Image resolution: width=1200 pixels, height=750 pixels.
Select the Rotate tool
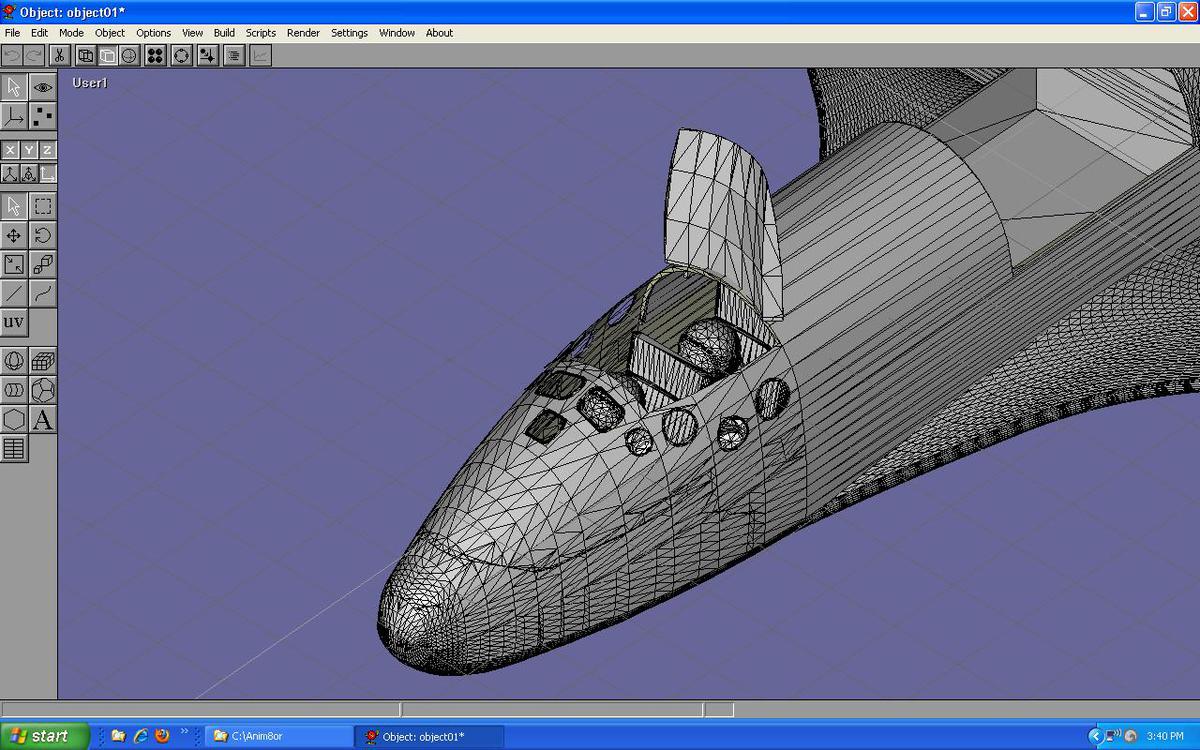[42, 235]
